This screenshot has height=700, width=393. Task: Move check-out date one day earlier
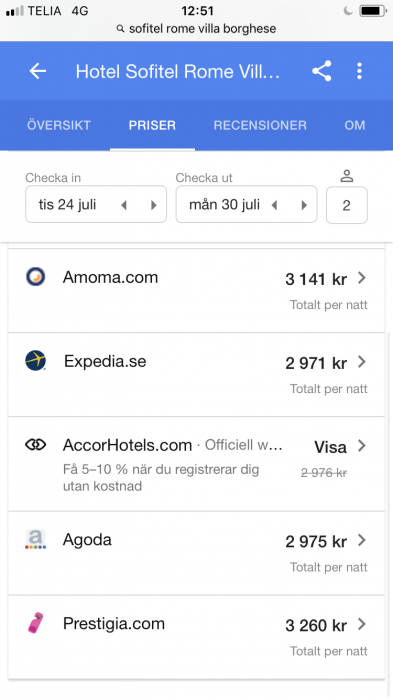coord(274,205)
